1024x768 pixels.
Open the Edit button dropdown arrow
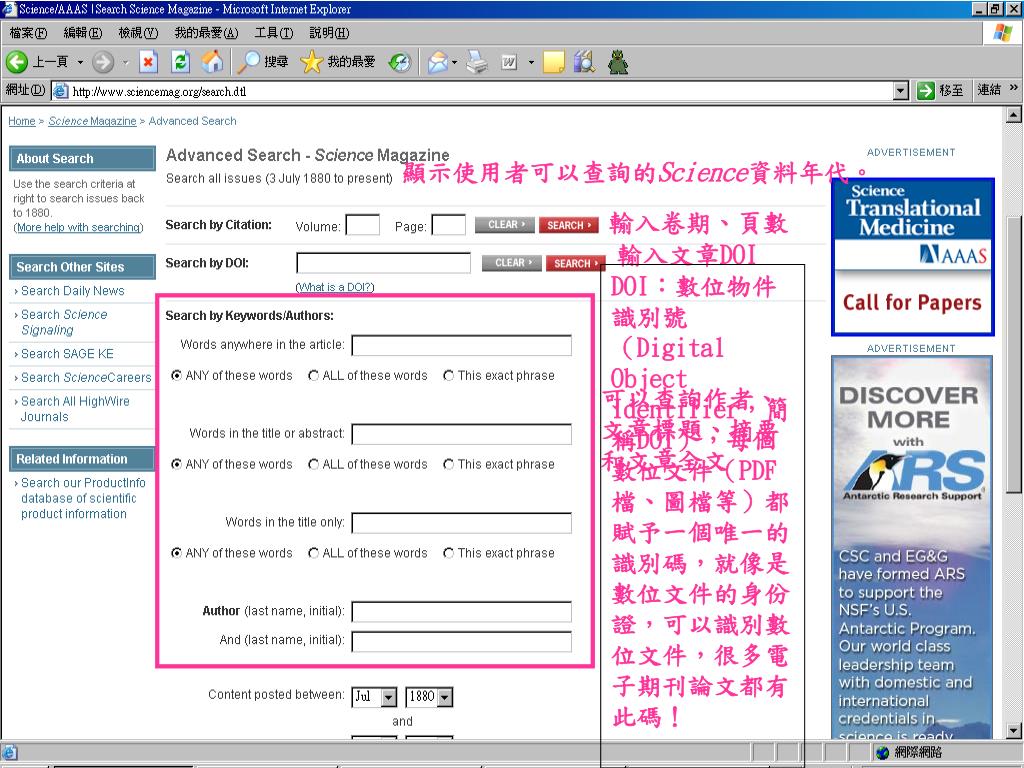[x=531, y=63]
